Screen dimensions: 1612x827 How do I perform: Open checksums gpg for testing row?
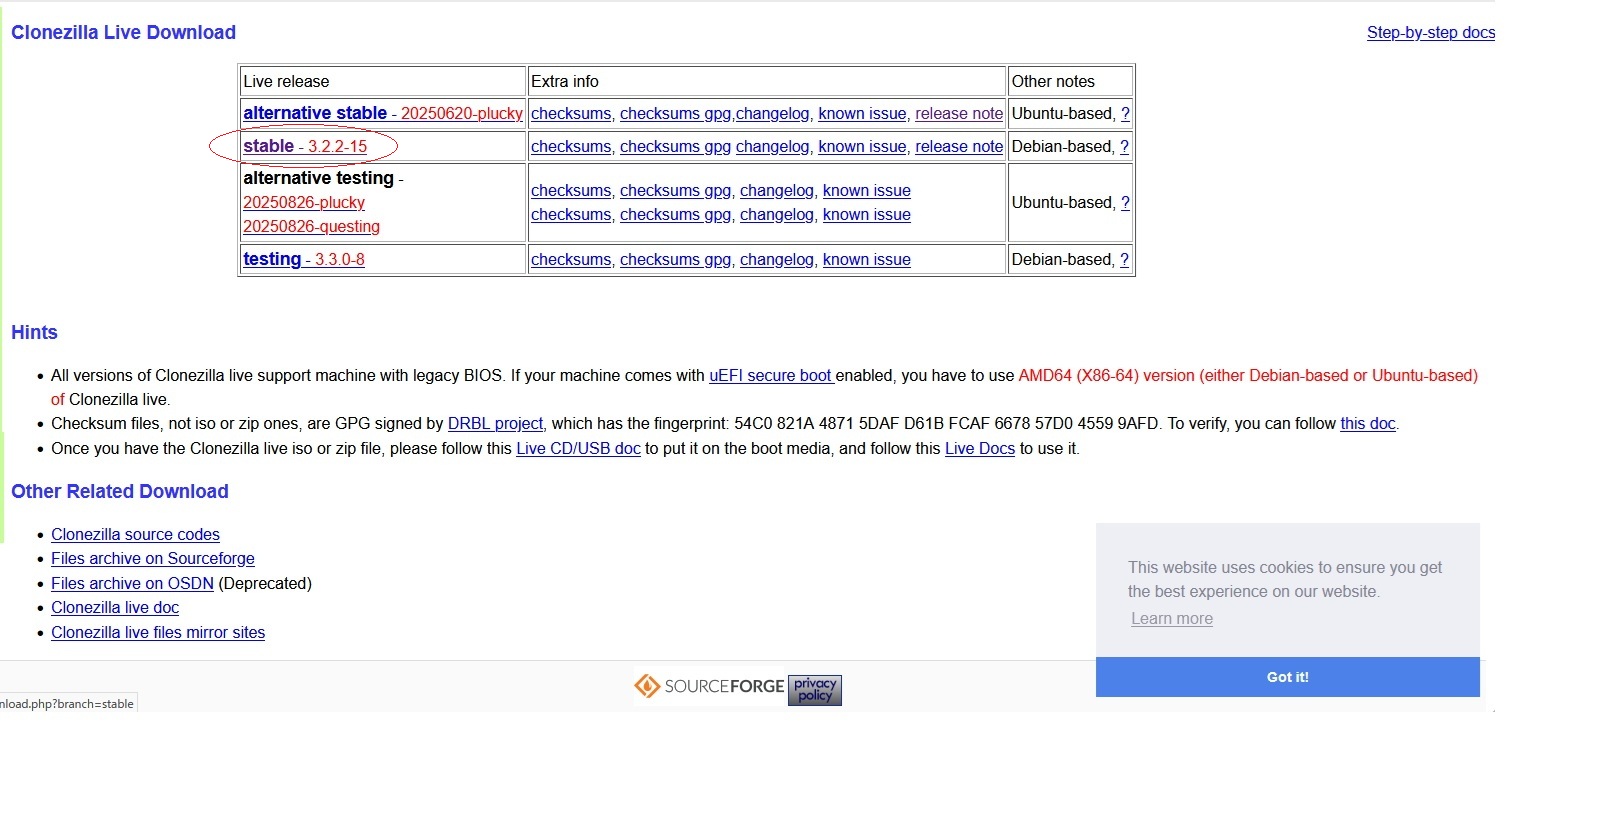(x=676, y=260)
